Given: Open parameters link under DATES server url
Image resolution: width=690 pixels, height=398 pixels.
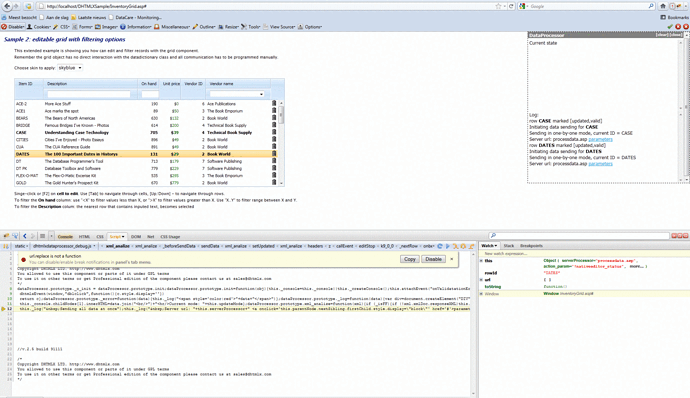Looking at the screenshot, I should 600,164.
